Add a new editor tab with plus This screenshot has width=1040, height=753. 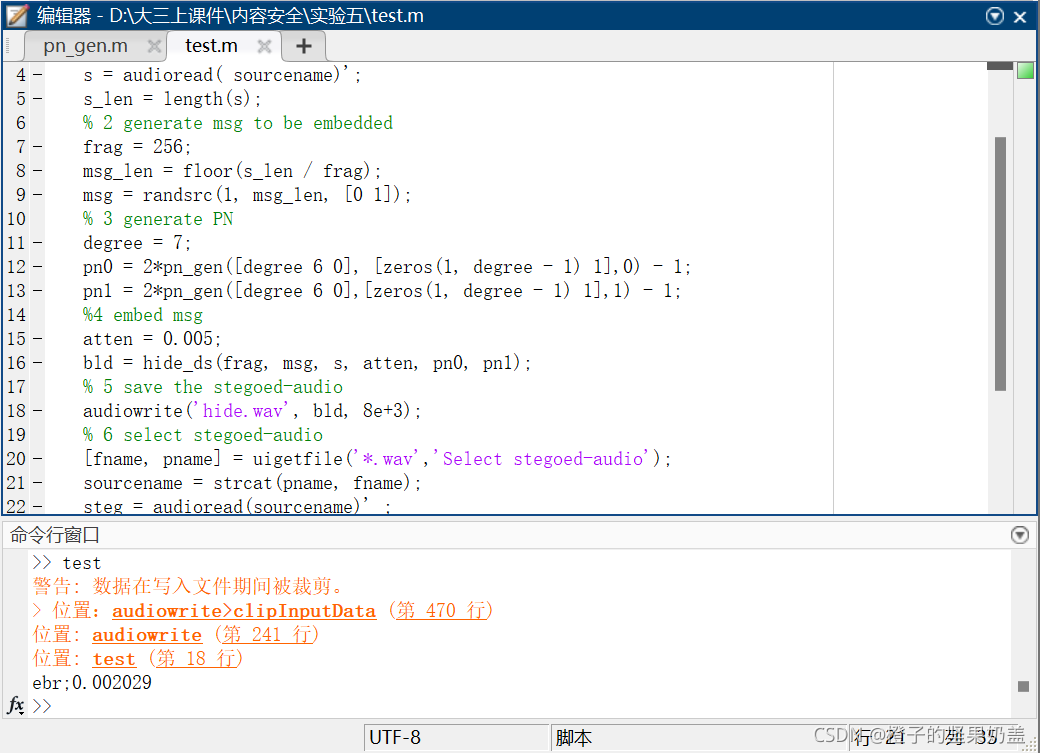click(304, 46)
